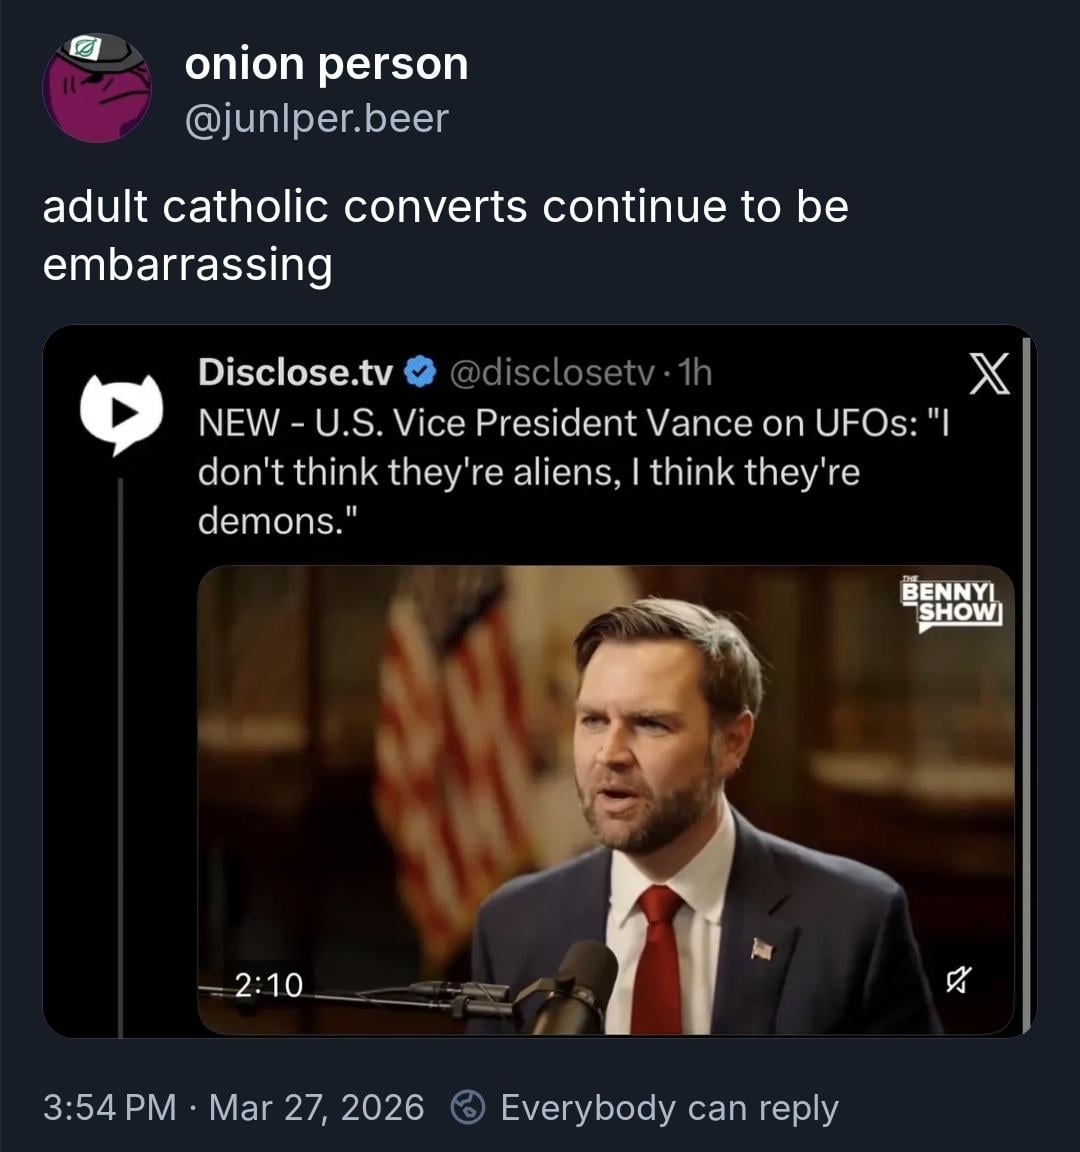
Task: Click the reply-settings globe icon
Action: pyautogui.click(x=468, y=1108)
